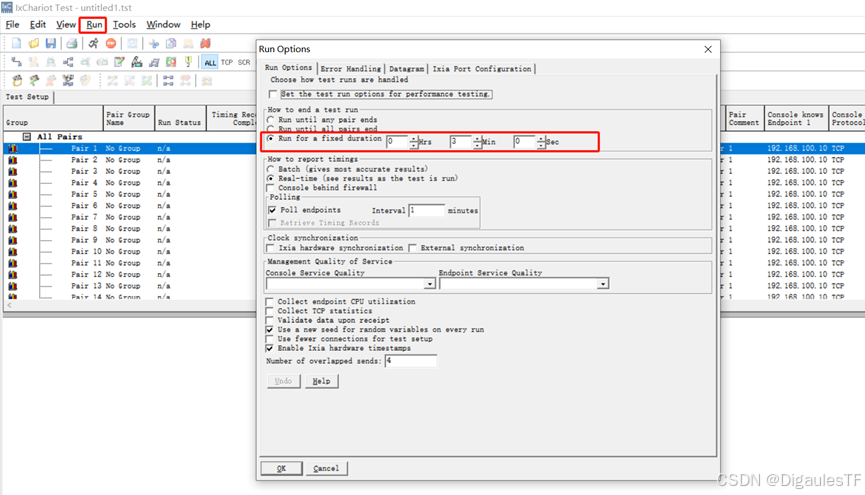Select the Test Setup tab
Image resolution: width=865 pixels, height=495 pixels.
[x=27, y=97]
